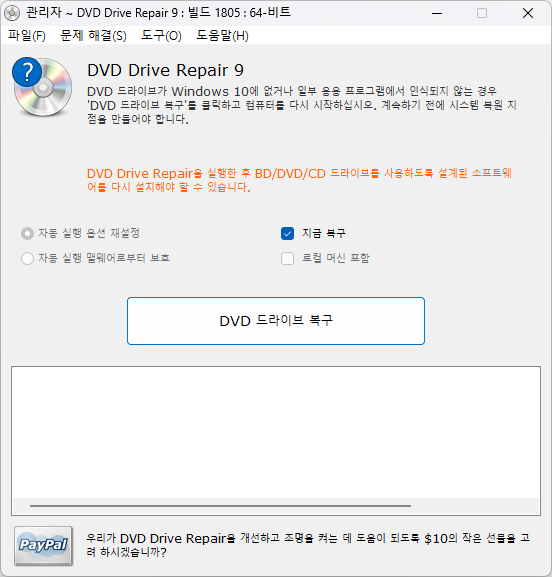552x577 pixels.
Task: Open the 문제 해결(S) menu
Action: (x=93, y=36)
